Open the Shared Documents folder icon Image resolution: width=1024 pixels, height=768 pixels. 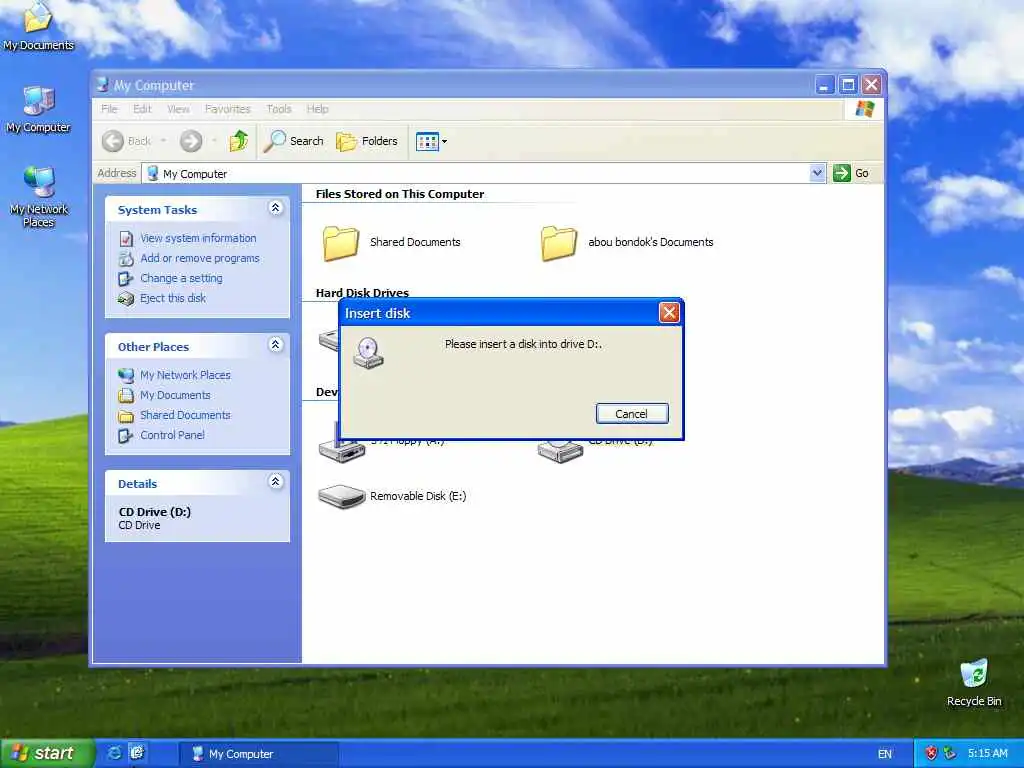point(341,243)
